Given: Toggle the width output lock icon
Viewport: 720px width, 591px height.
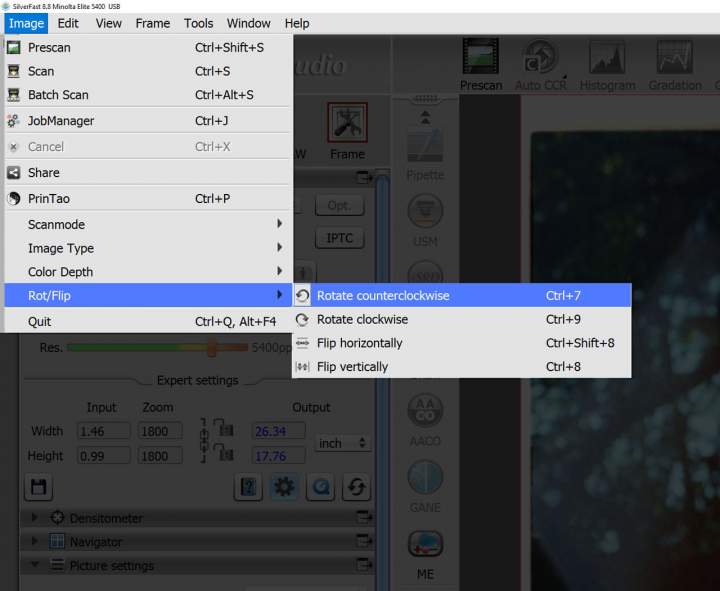Looking at the screenshot, I should click(226, 428).
